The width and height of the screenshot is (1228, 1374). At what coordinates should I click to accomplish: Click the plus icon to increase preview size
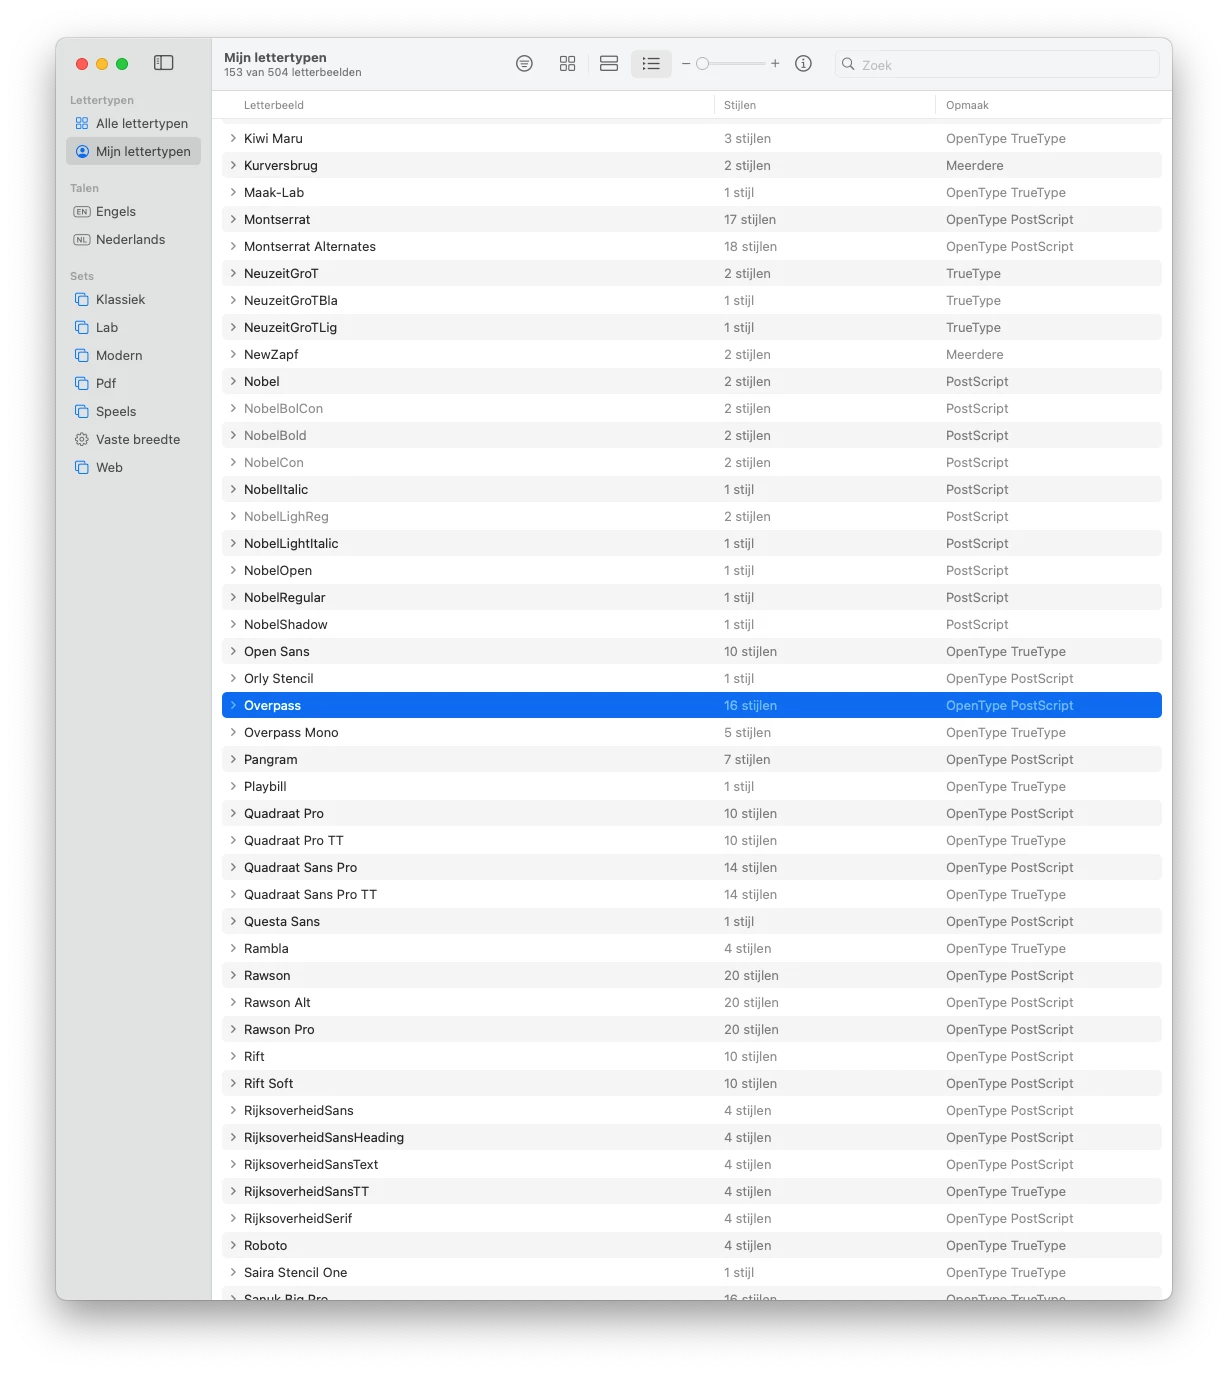click(775, 64)
